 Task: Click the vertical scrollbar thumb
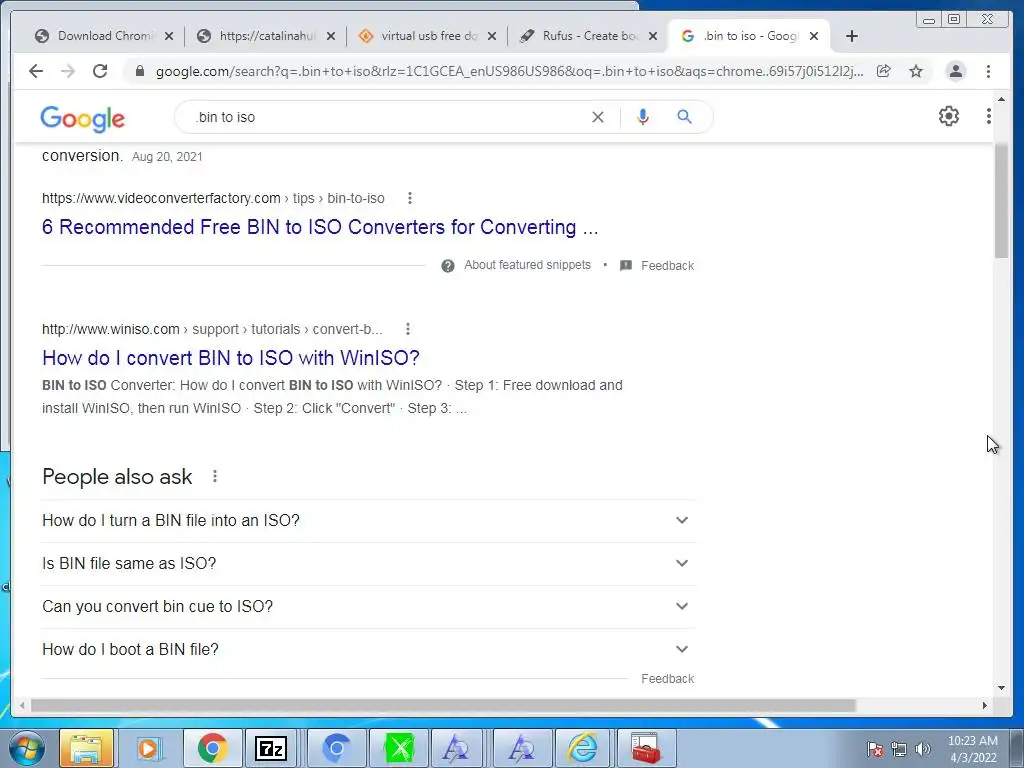tap(1001, 201)
